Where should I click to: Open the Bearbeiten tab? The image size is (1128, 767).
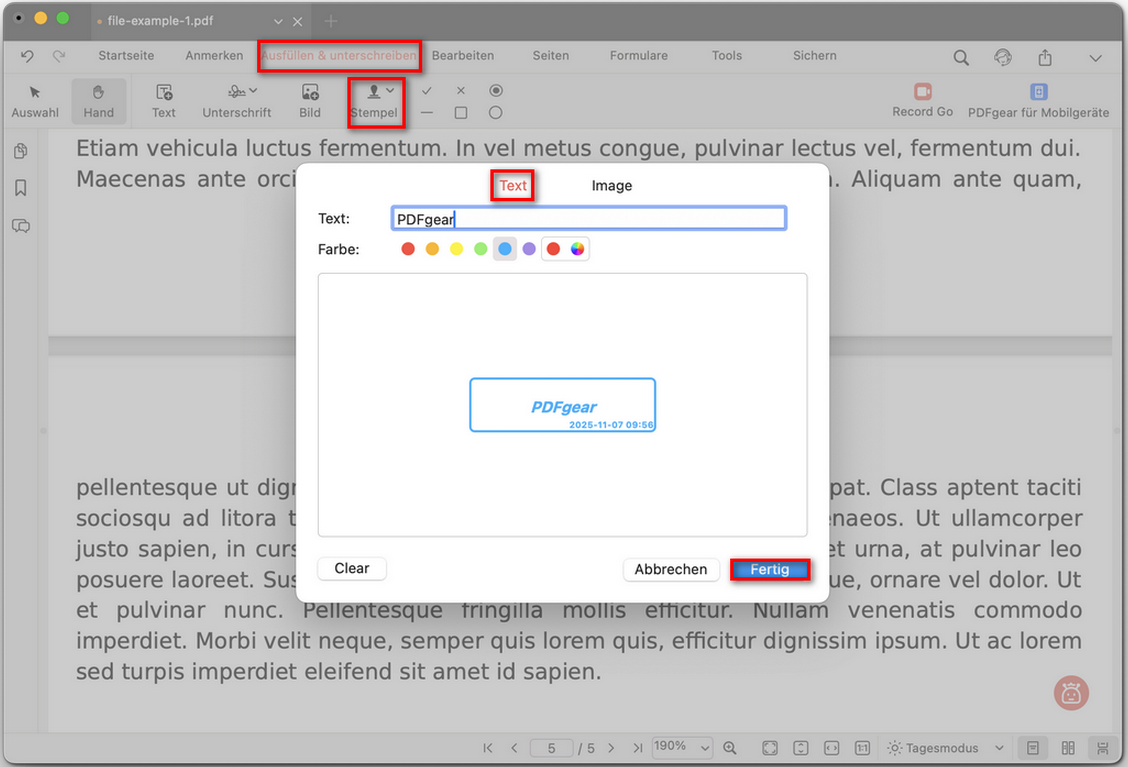pos(463,55)
